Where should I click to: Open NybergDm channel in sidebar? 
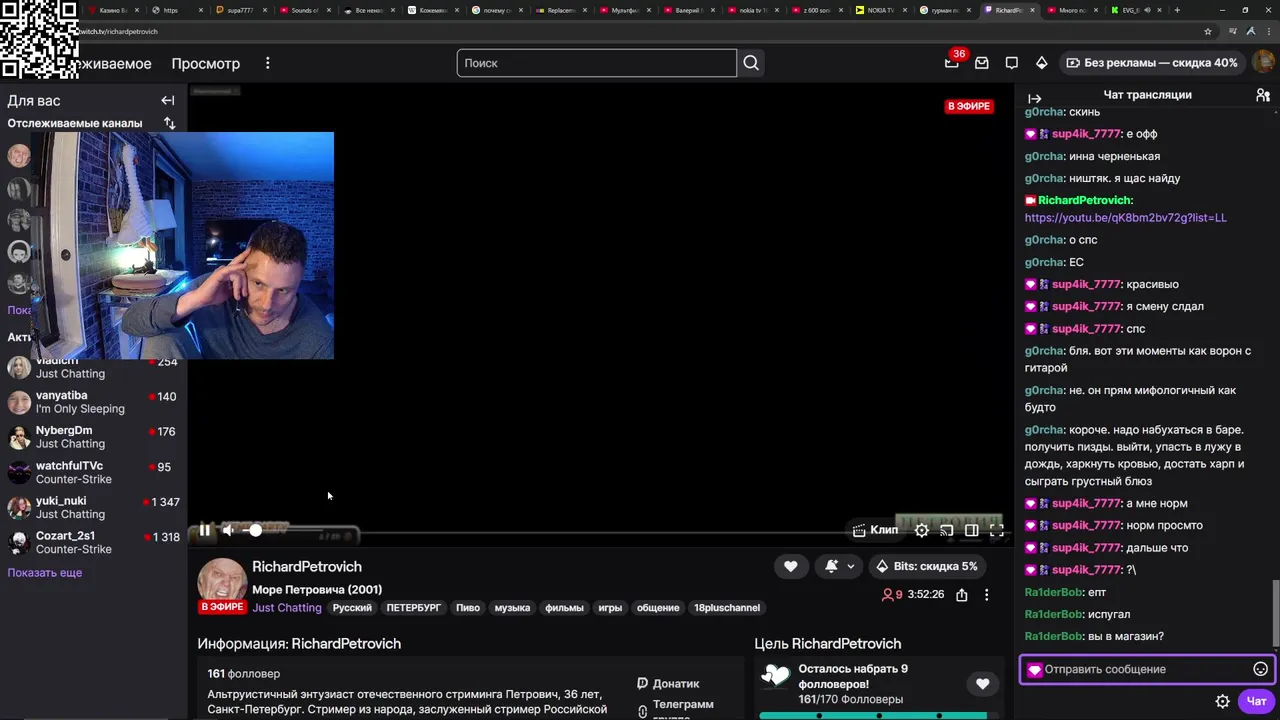click(93, 437)
